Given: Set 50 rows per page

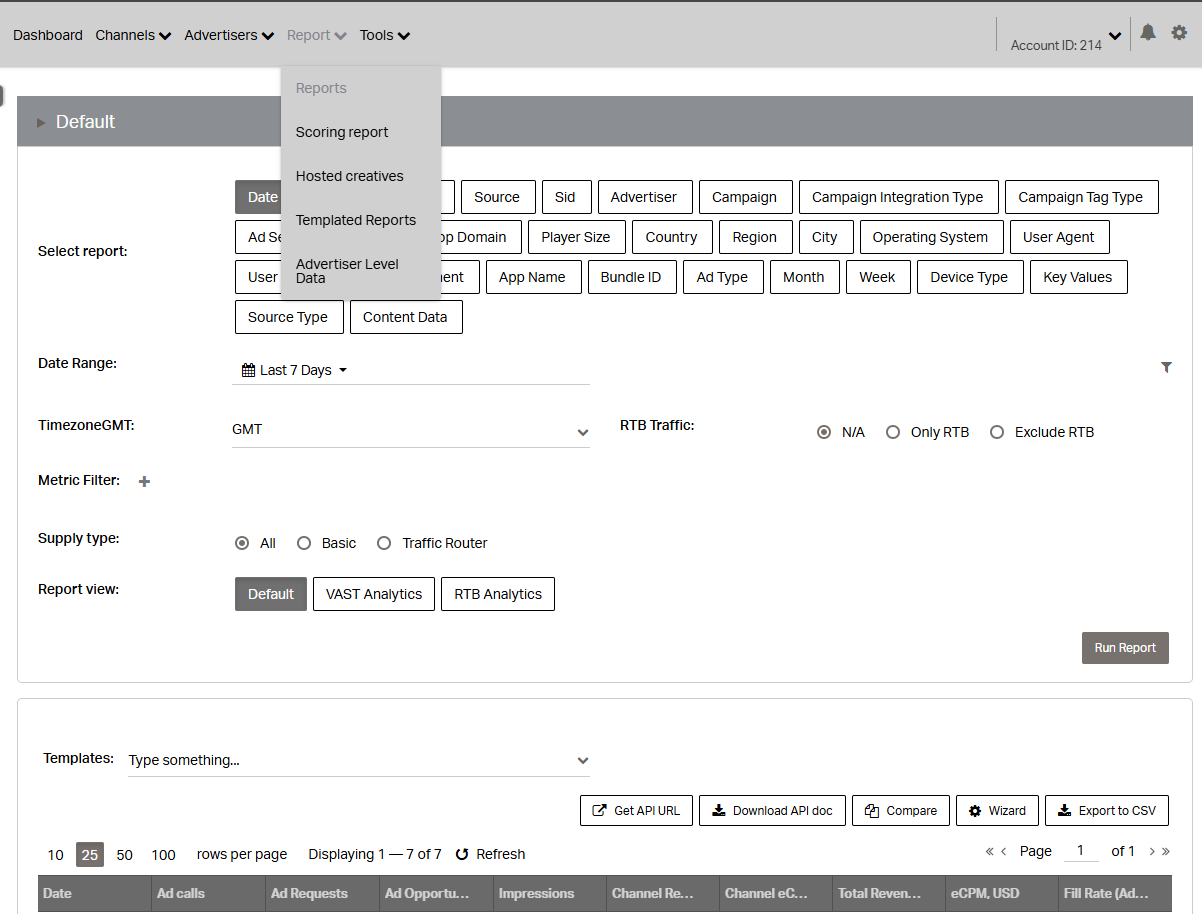Looking at the screenshot, I should (124, 855).
